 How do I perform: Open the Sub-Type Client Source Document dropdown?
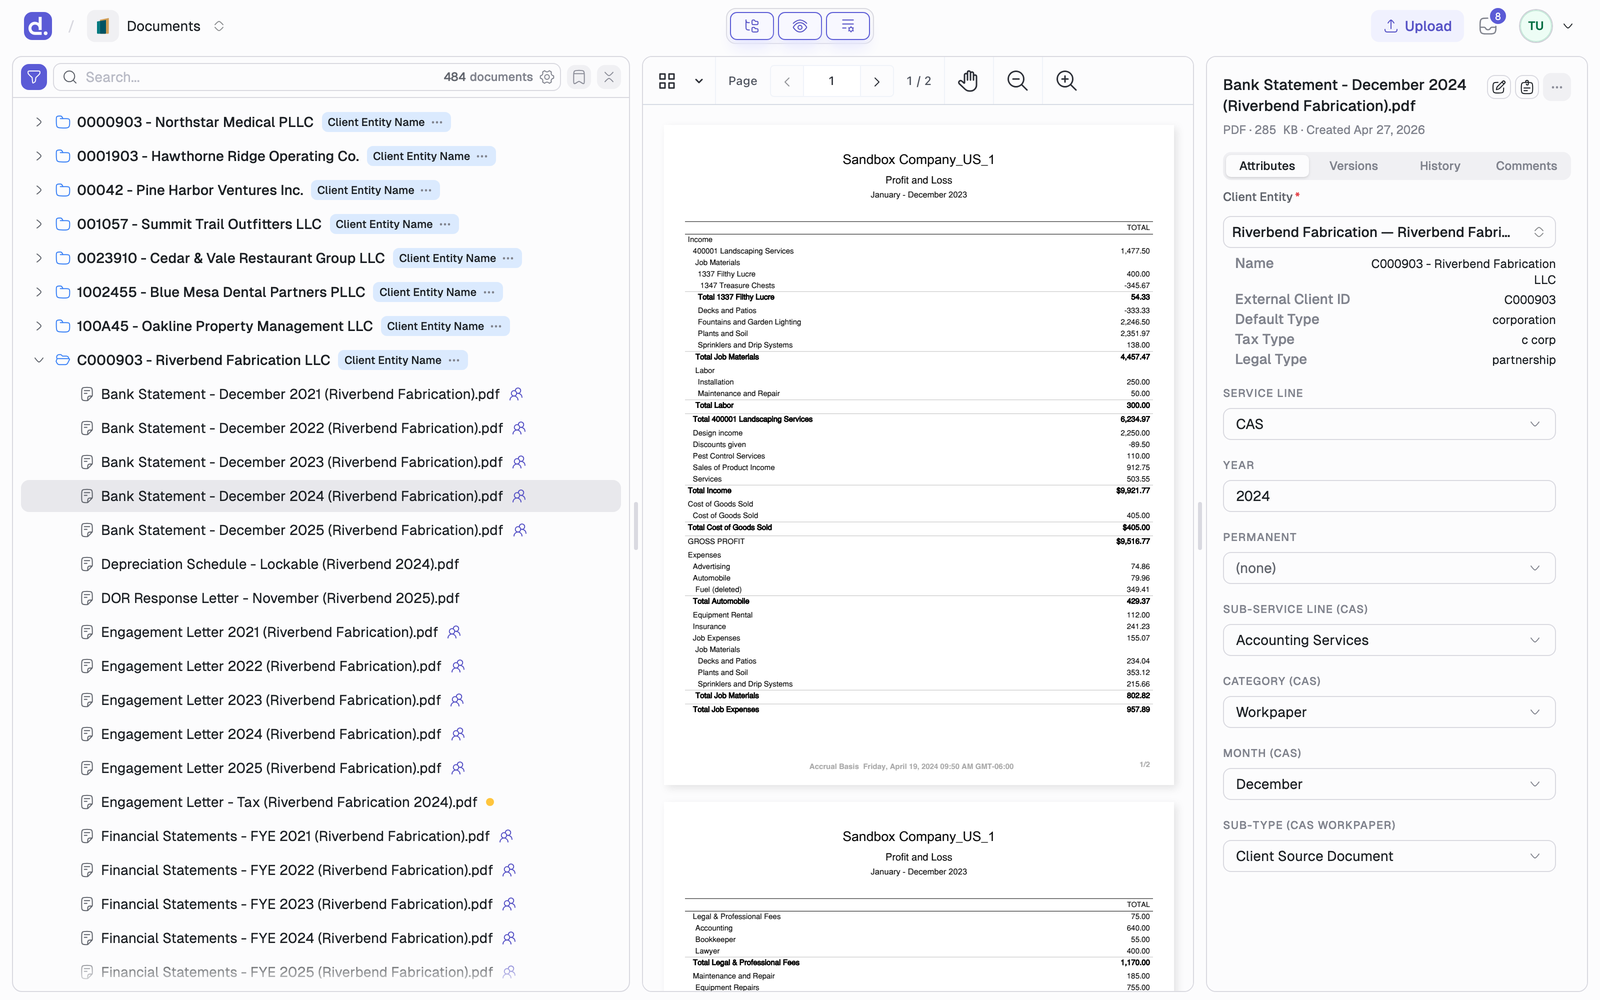point(1389,856)
